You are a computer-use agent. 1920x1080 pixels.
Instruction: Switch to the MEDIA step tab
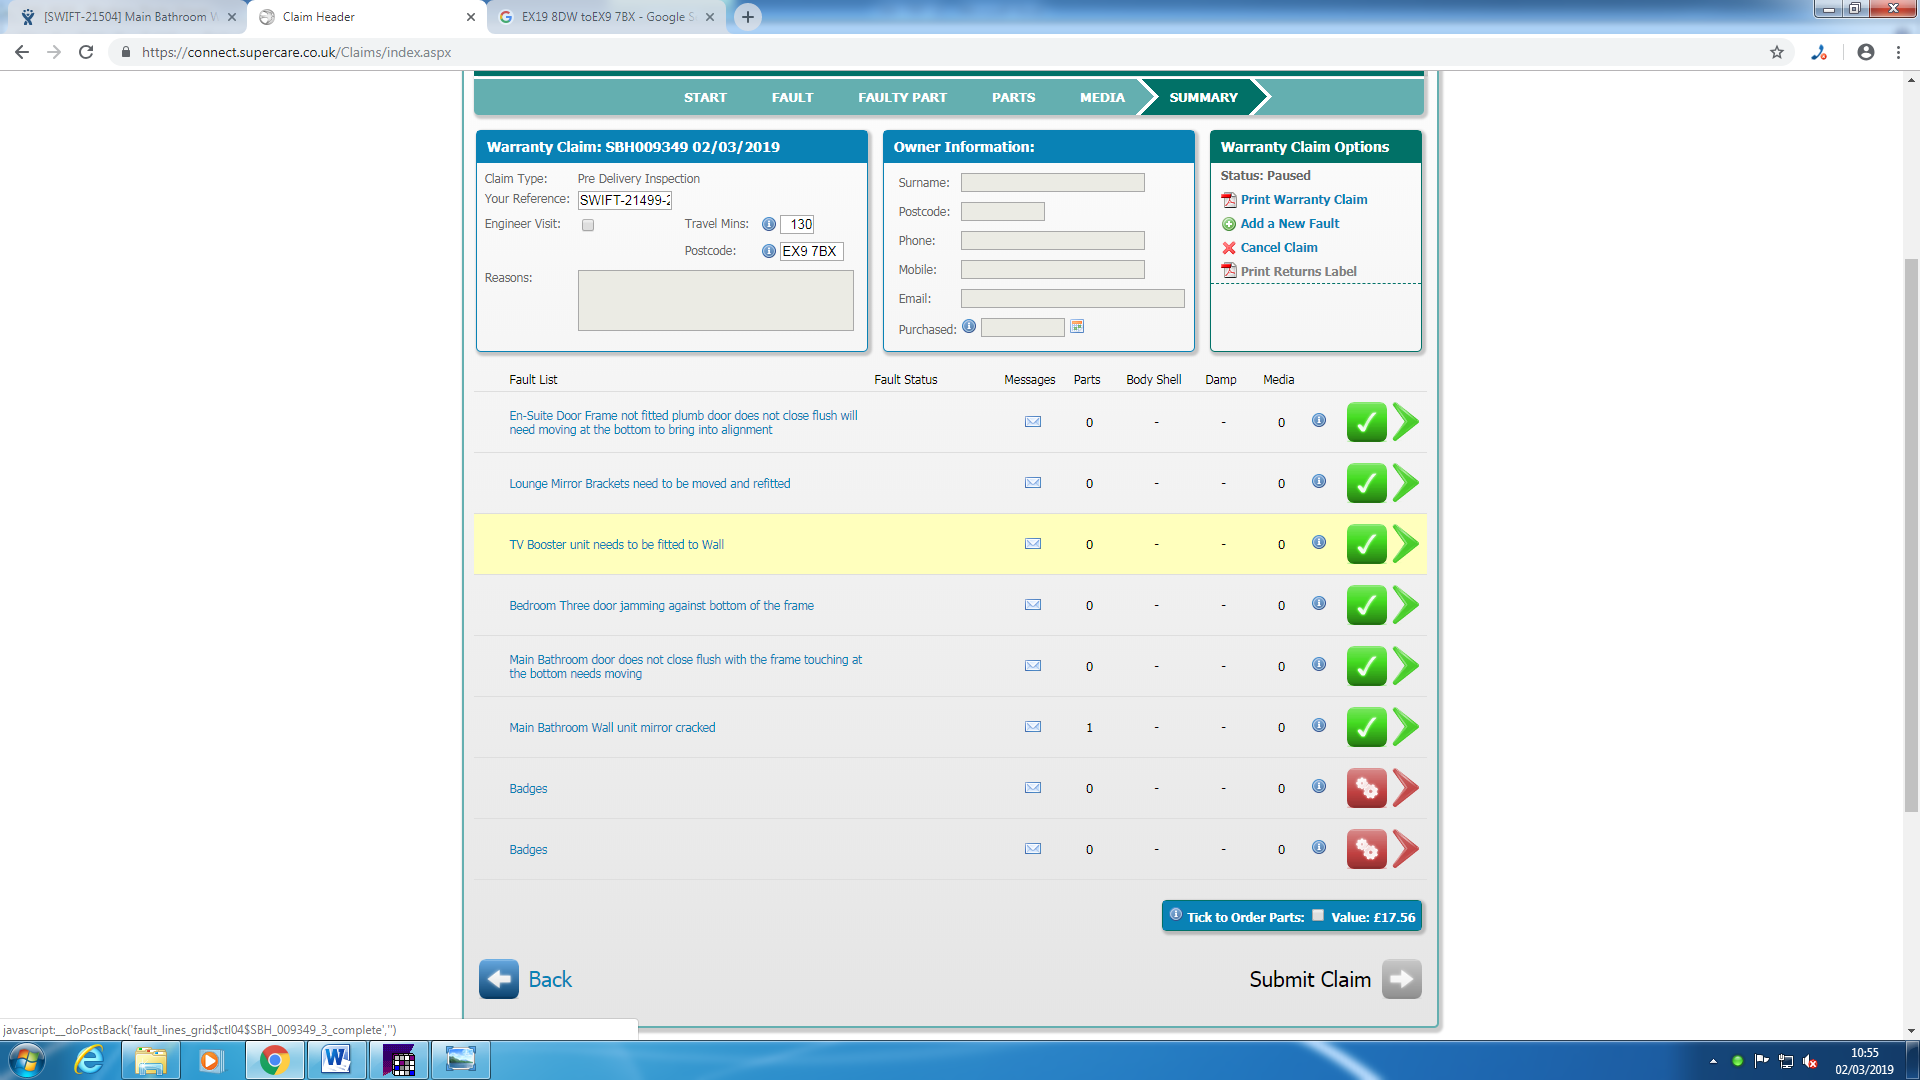[x=1101, y=98]
